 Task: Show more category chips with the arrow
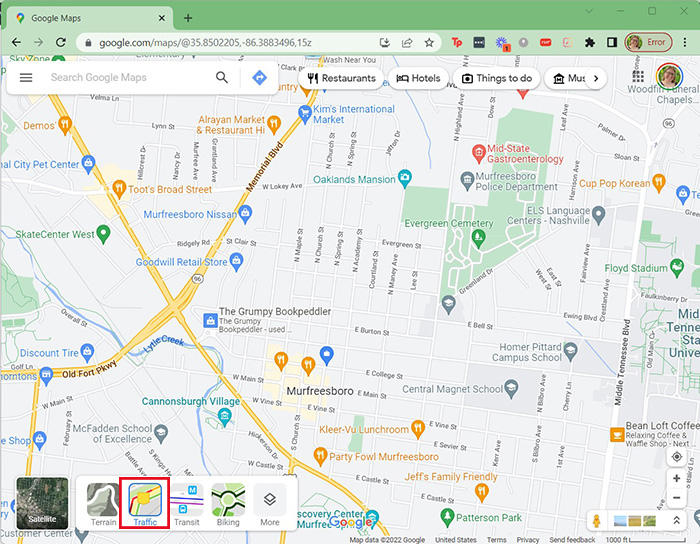point(596,79)
